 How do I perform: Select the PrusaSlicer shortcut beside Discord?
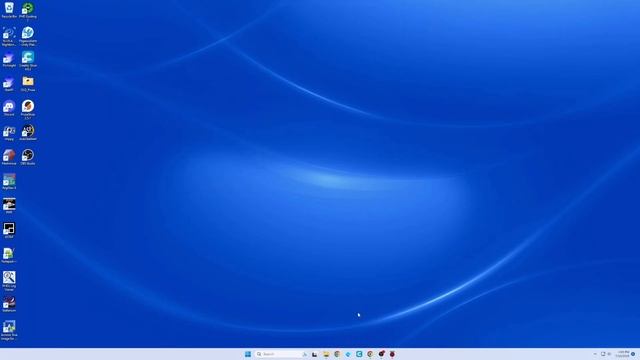(x=28, y=109)
